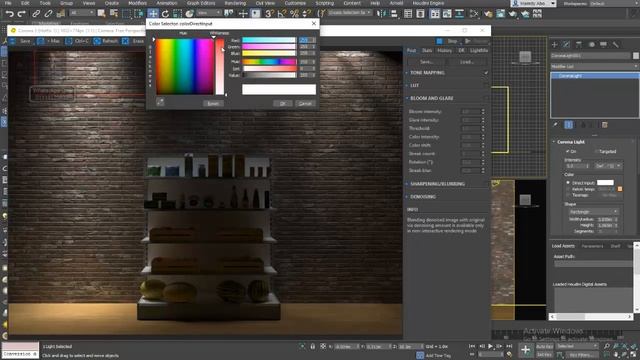This screenshot has width=640, height=360.
Task: Click the Pin Stack icon
Action: 556,125
